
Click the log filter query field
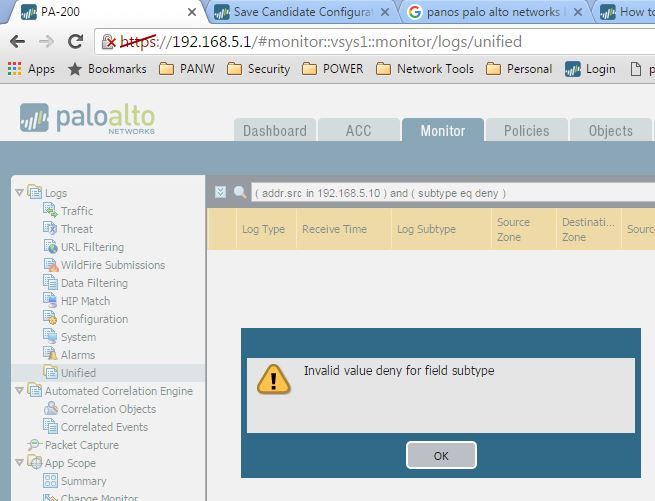(453, 193)
